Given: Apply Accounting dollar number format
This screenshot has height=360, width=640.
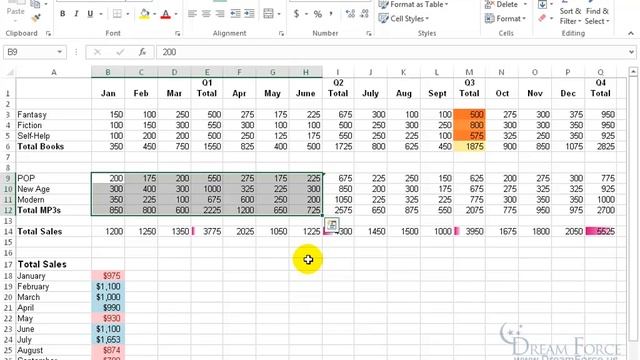Looking at the screenshot, I should (x=296, y=14).
